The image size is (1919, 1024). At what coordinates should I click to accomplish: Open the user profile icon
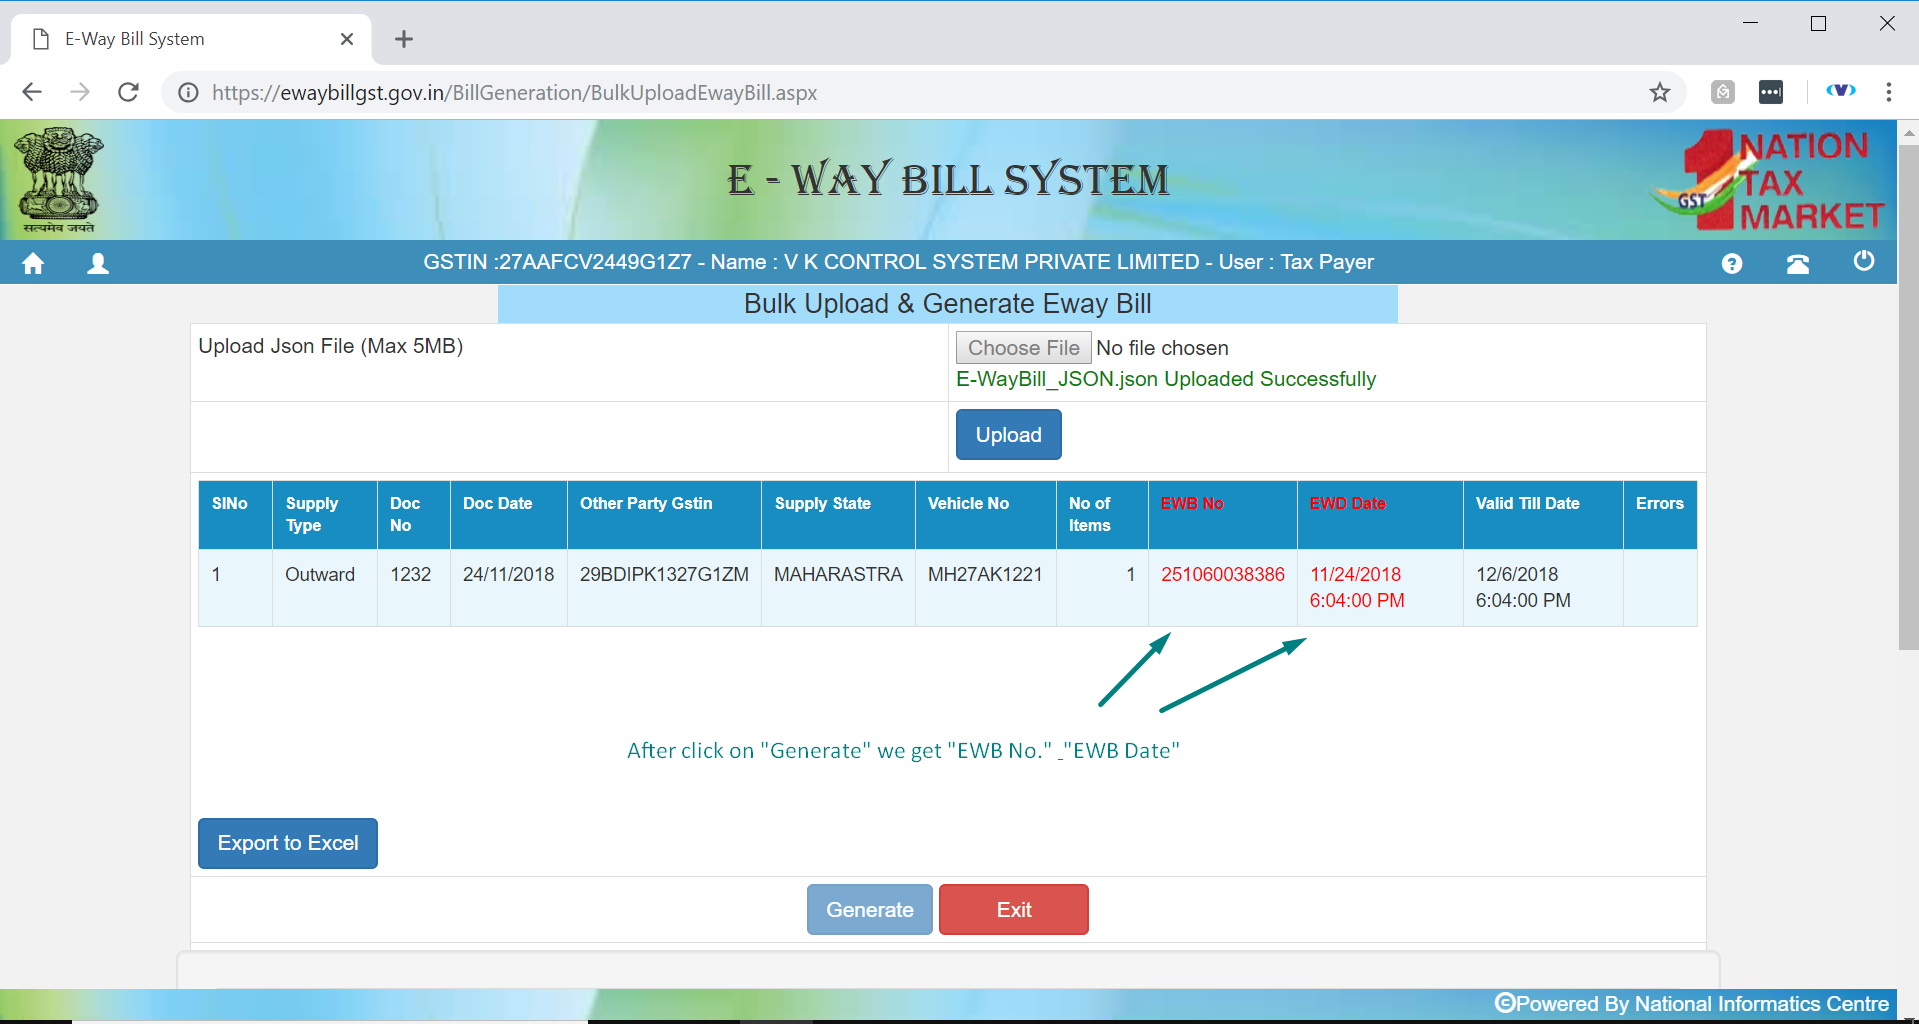98,263
